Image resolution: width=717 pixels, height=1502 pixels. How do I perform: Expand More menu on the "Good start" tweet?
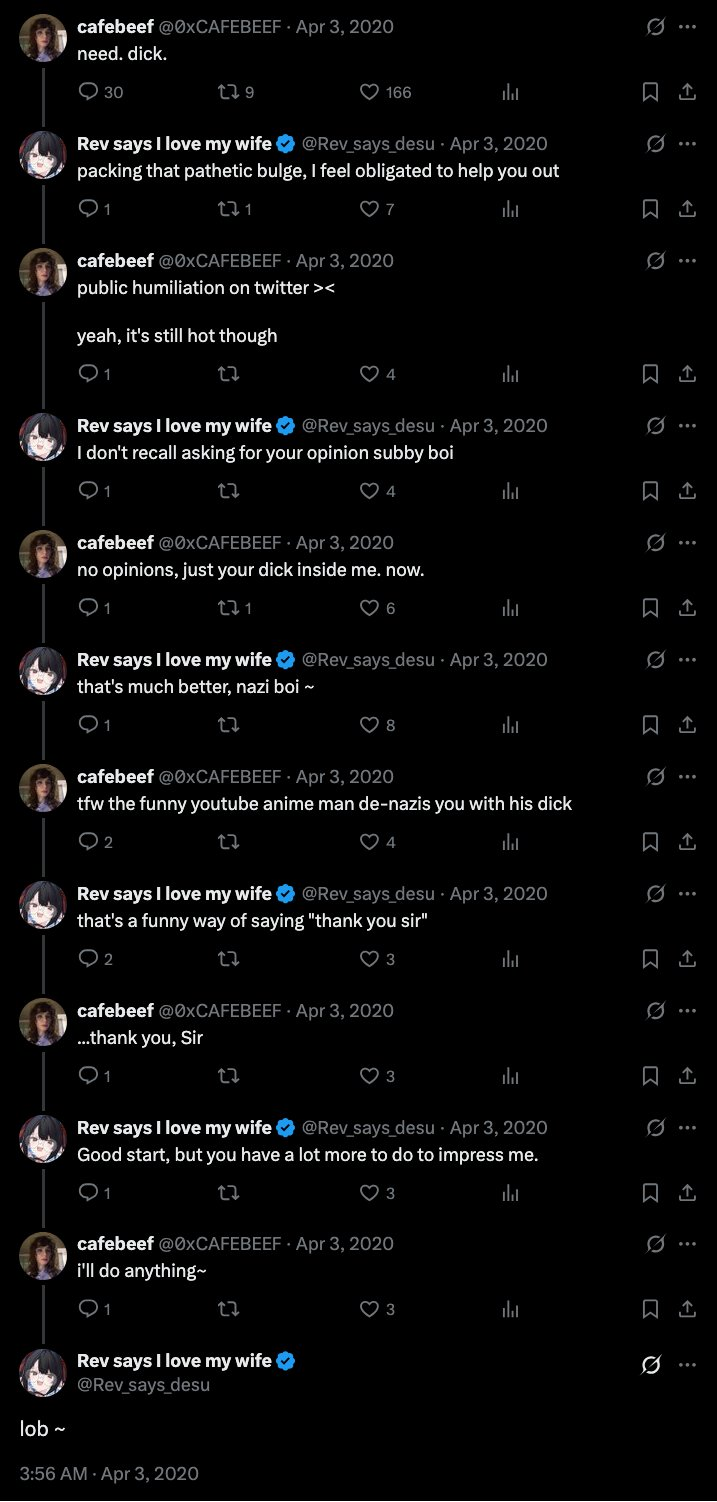coord(687,1127)
